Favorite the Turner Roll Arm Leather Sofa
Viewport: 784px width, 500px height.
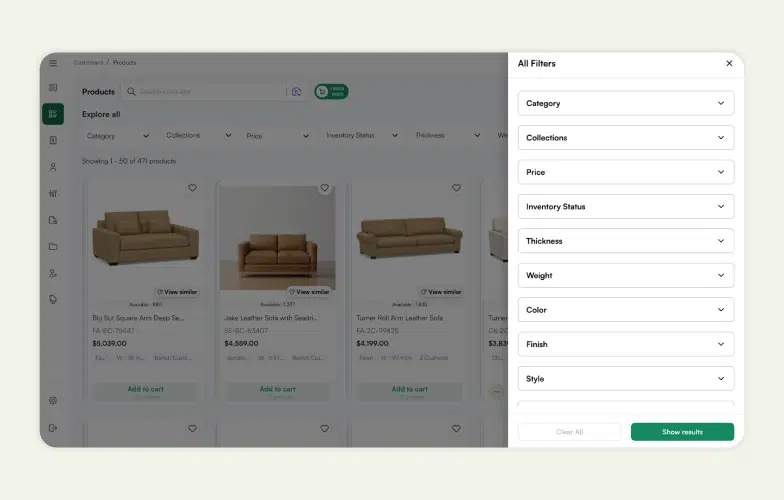456,188
